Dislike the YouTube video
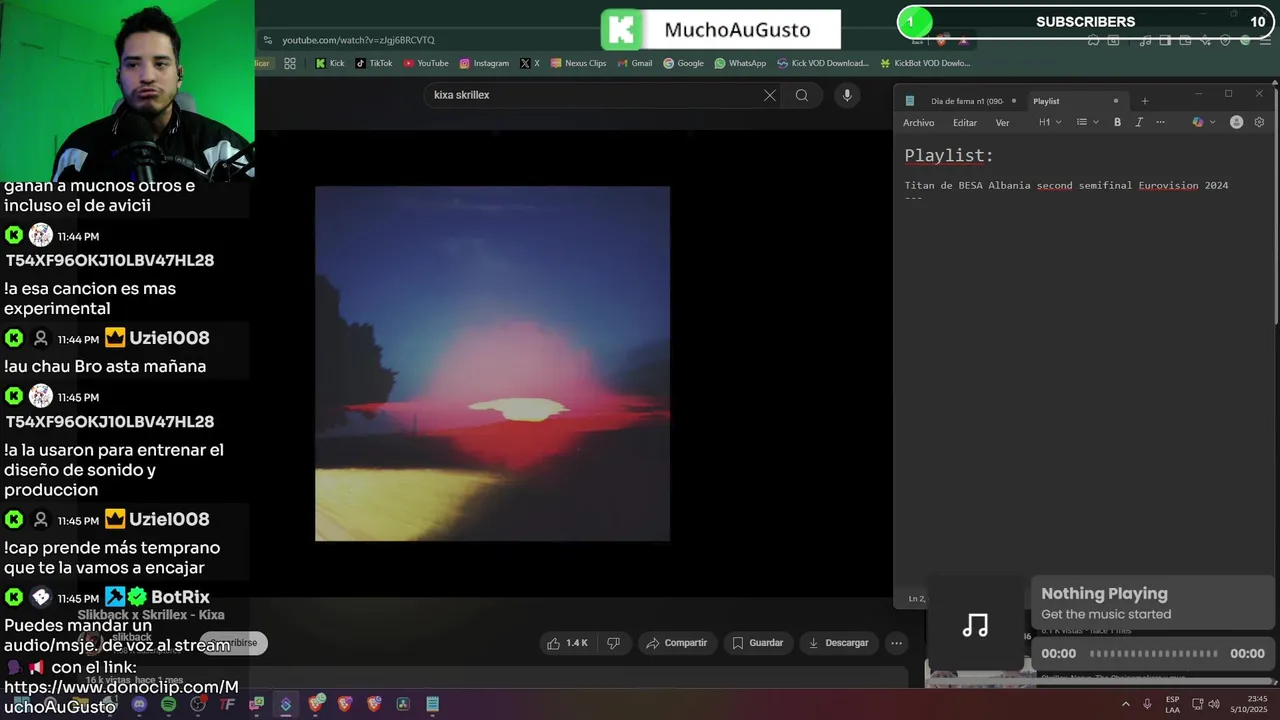 coord(614,643)
